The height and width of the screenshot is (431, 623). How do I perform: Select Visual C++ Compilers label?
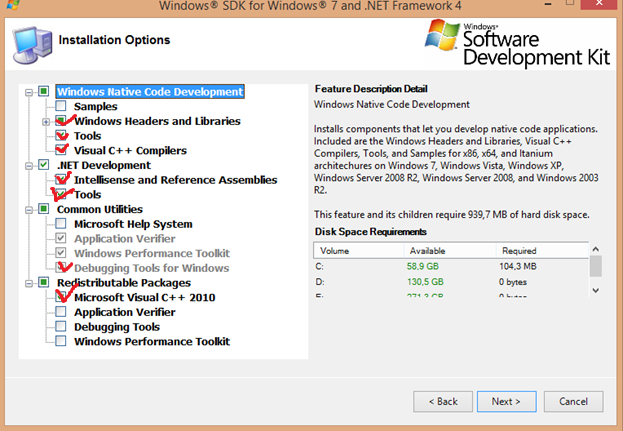click(x=130, y=151)
